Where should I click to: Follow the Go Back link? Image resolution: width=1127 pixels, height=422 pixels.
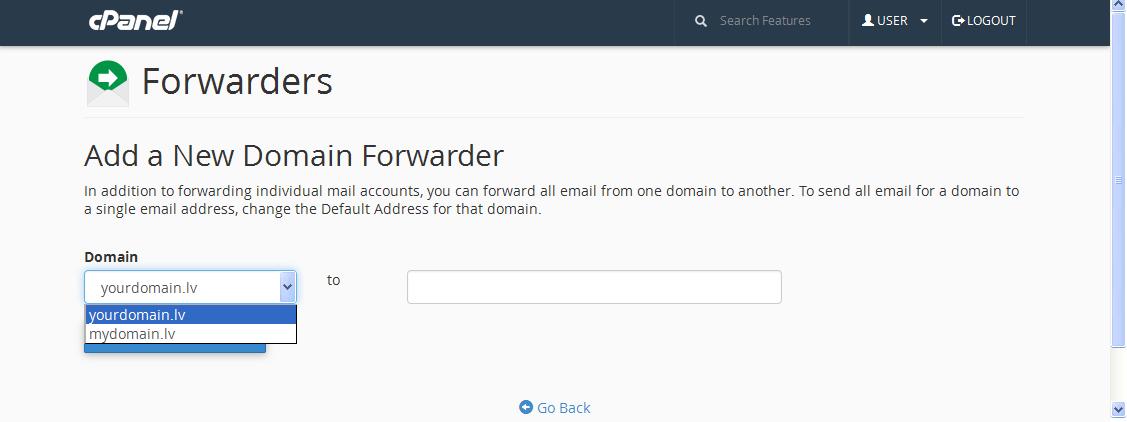coord(554,408)
